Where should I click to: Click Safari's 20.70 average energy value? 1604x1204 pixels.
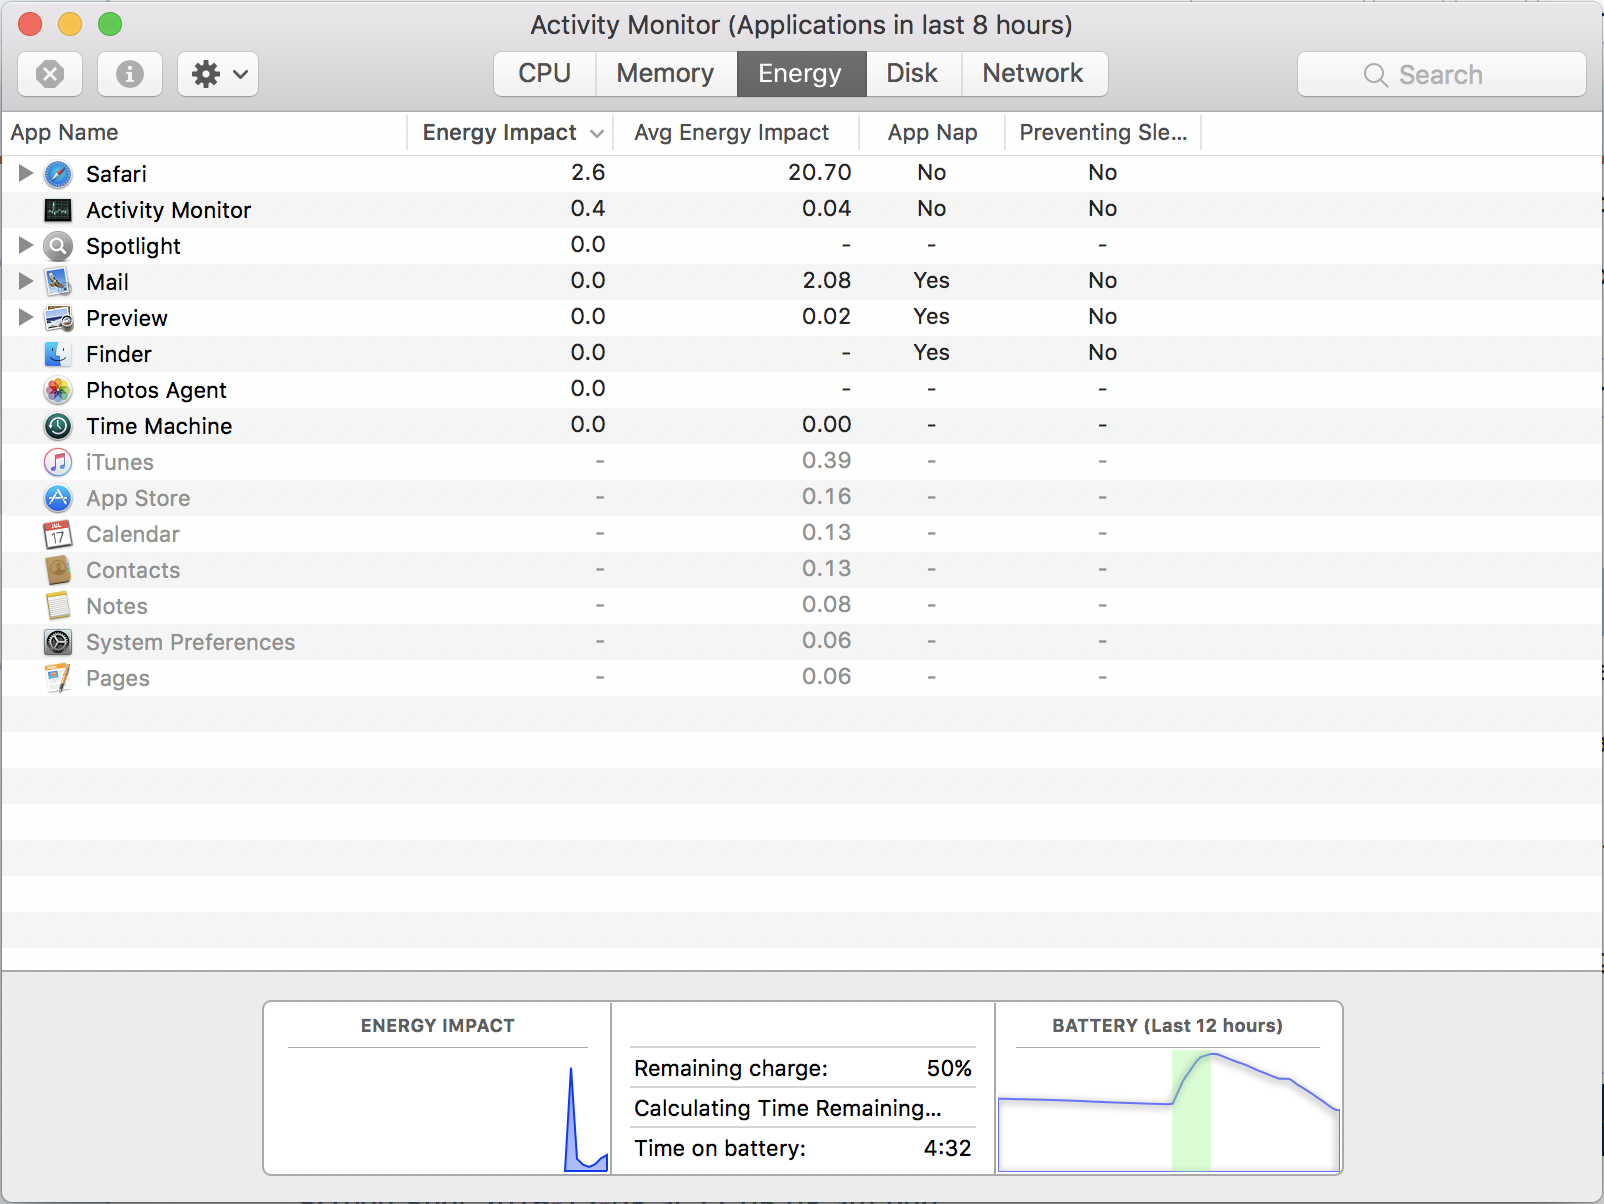tap(820, 172)
